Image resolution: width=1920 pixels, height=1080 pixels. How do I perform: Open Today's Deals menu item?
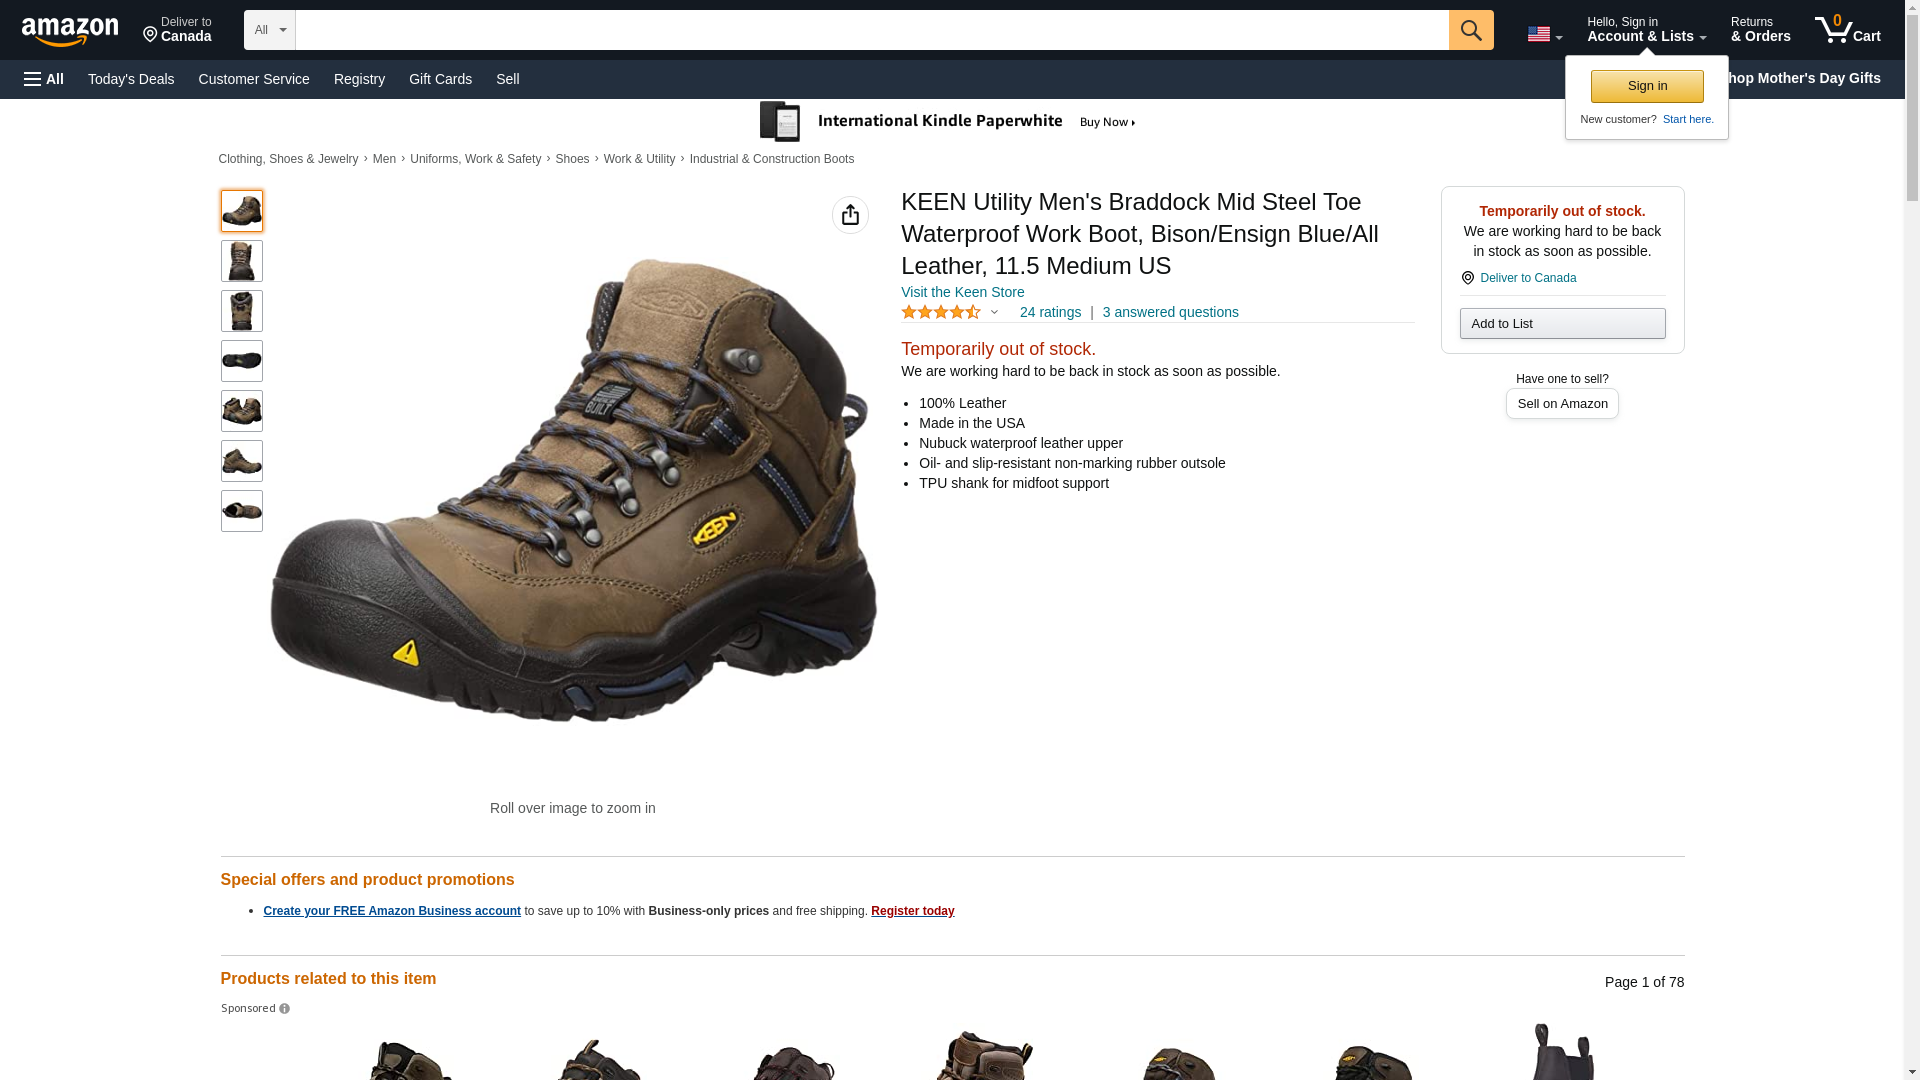click(131, 79)
